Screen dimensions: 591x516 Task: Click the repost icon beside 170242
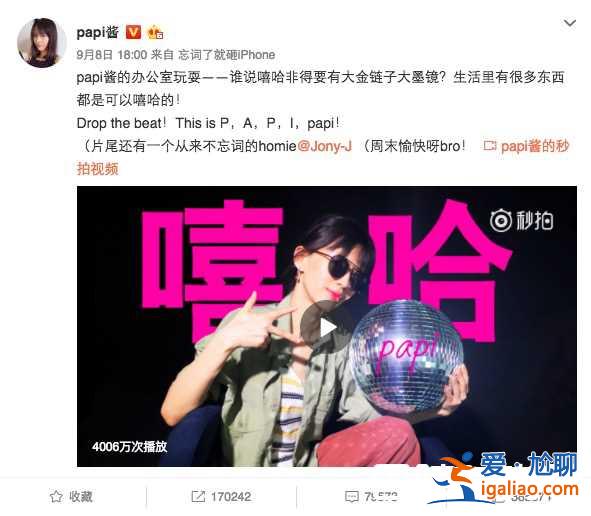pyautogui.click(x=198, y=496)
